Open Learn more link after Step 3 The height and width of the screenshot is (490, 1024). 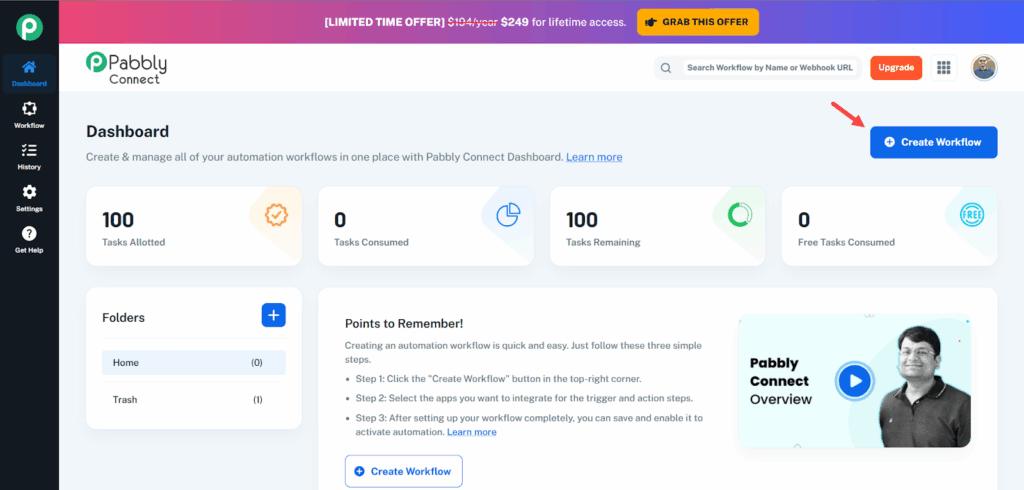(472, 433)
